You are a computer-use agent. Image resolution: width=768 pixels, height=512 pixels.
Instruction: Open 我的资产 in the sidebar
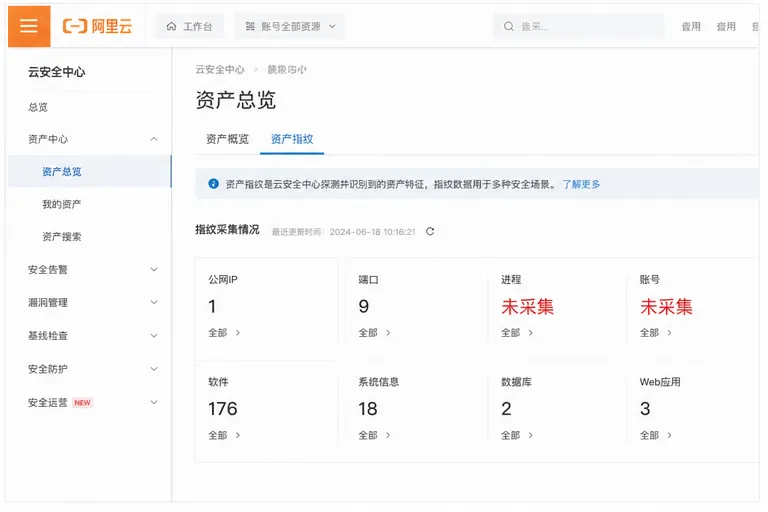click(62, 204)
